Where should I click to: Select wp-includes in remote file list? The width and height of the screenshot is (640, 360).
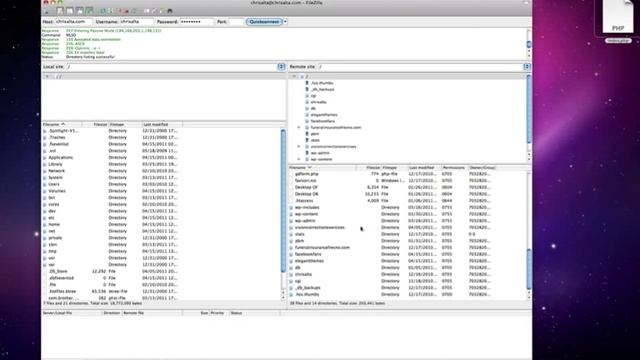coord(307,207)
